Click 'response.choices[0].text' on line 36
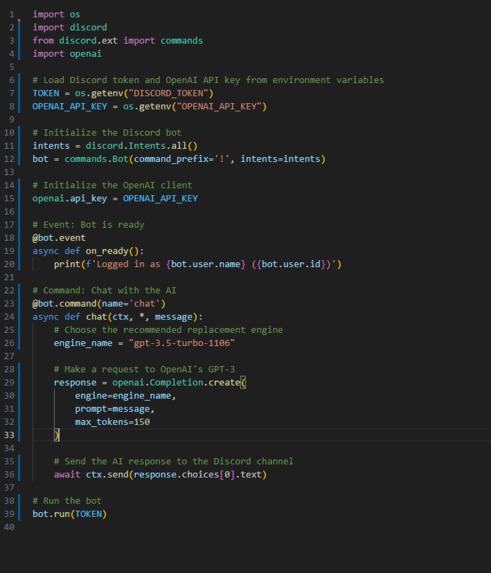This screenshot has height=573, width=491. (x=198, y=475)
